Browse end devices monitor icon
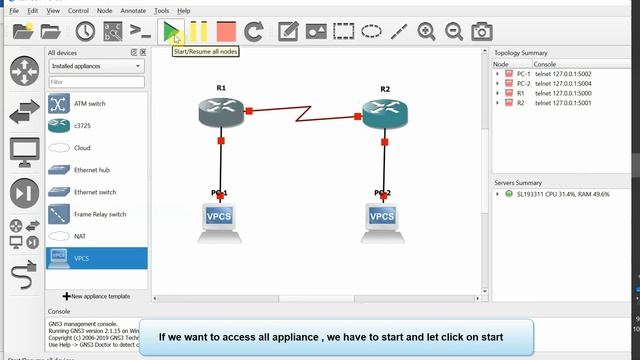Screen dimensions: 640x360 tap(24, 152)
